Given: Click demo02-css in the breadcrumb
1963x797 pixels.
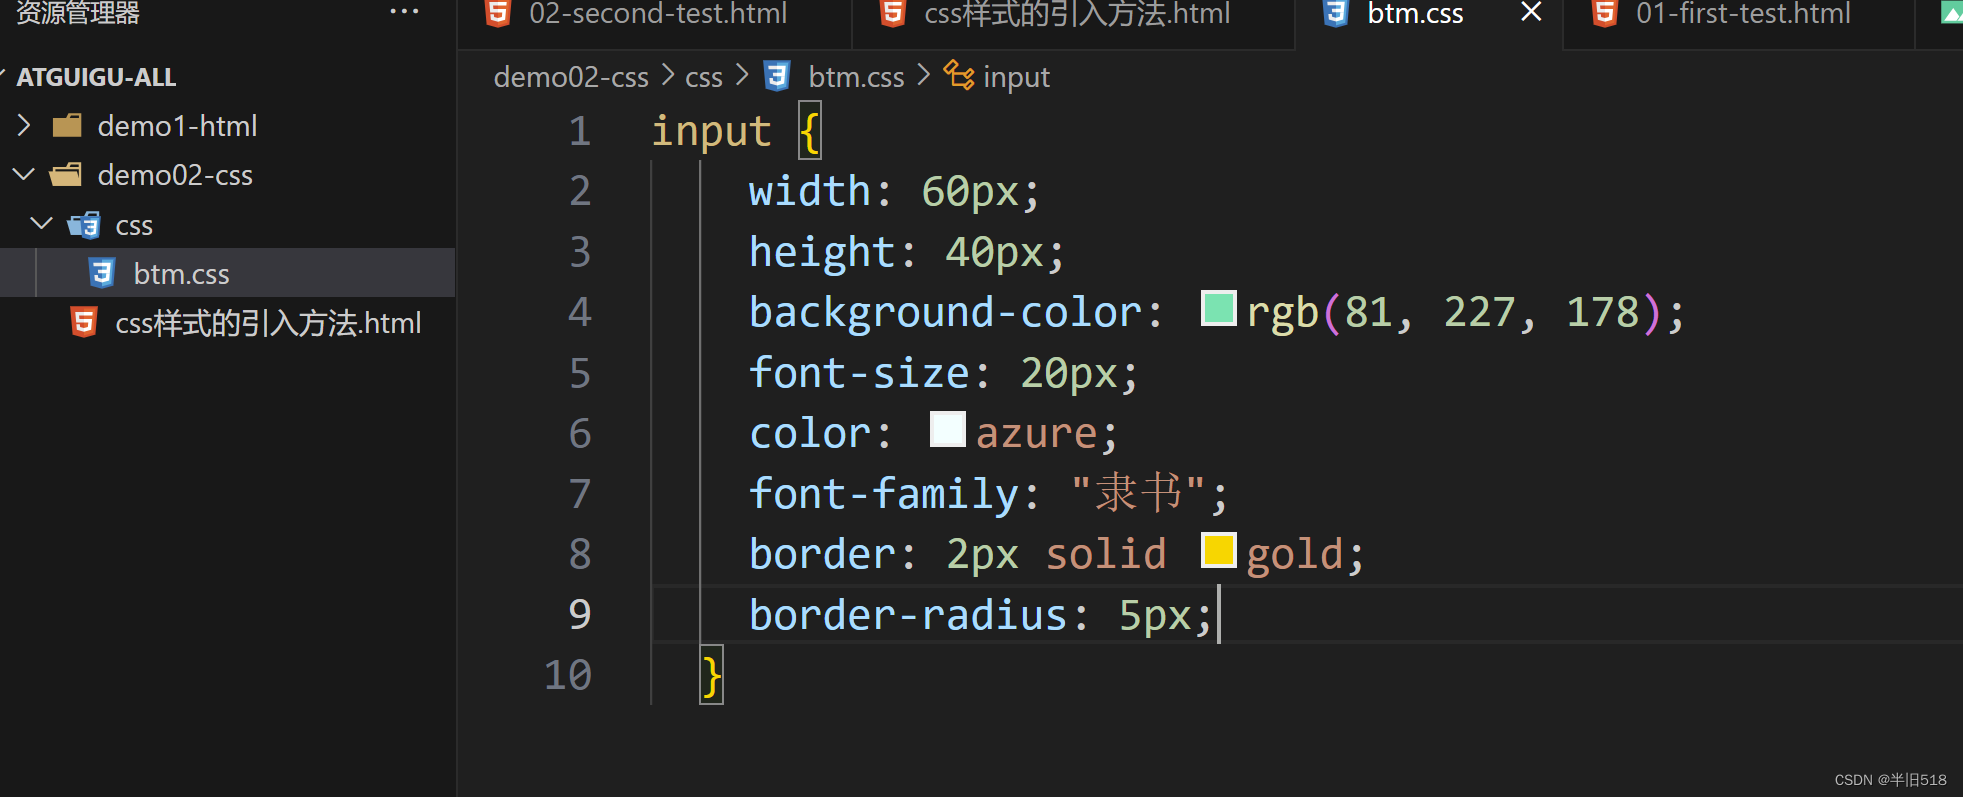Looking at the screenshot, I should click(571, 77).
